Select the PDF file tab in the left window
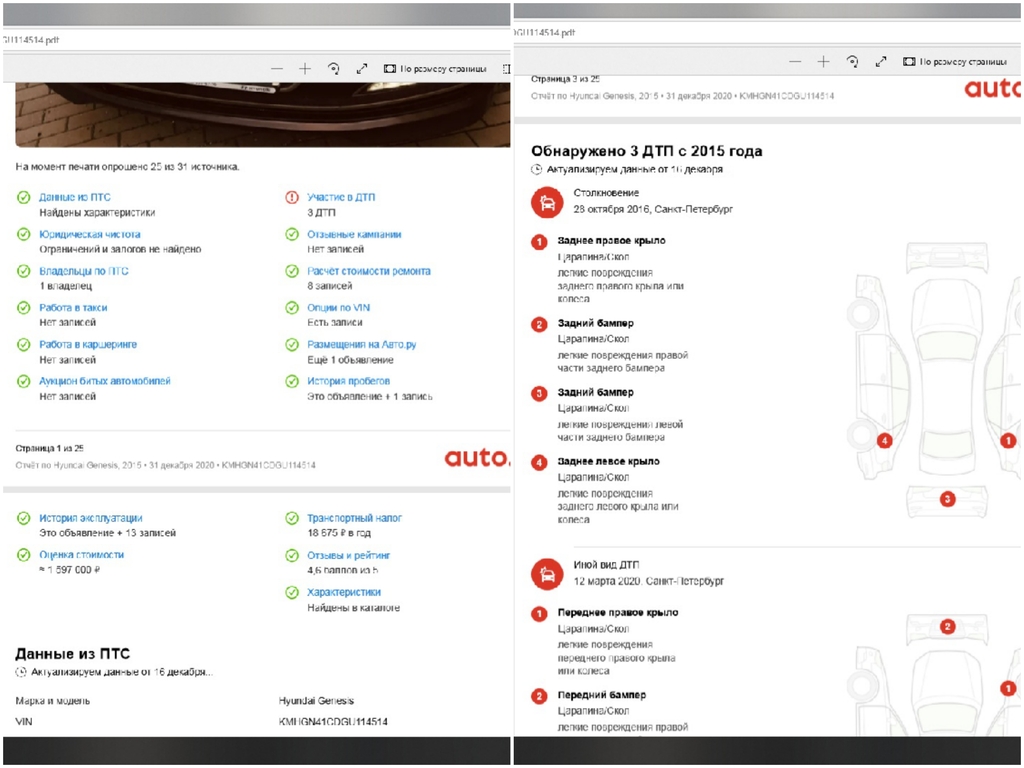This screenshot has width=1024, height=768. (31, 40)
